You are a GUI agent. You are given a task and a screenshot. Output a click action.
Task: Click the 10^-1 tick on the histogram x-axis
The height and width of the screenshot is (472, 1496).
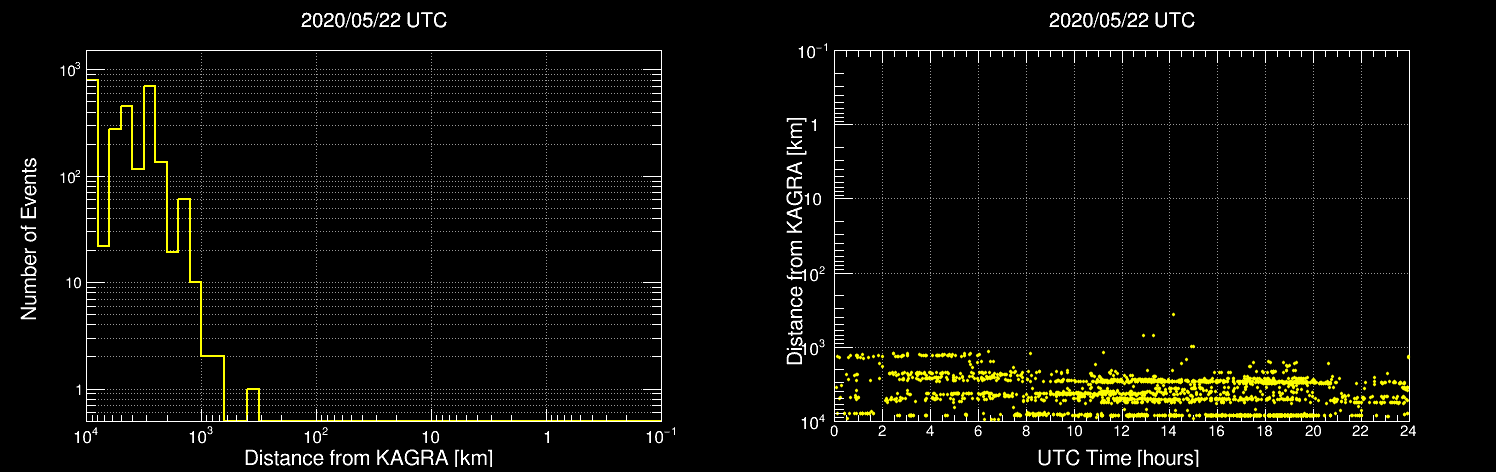click(x=662, y=435)
